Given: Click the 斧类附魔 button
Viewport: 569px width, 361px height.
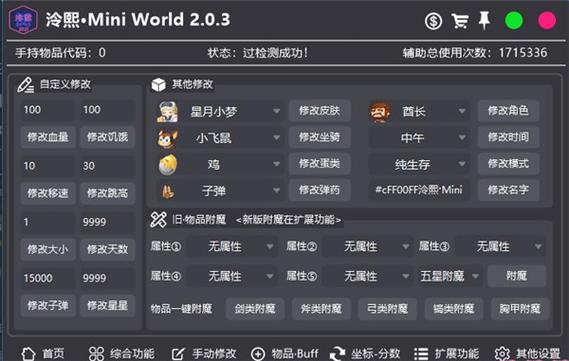Looking at the screenshot, I should pyautogui.click(x=321, y=309).
